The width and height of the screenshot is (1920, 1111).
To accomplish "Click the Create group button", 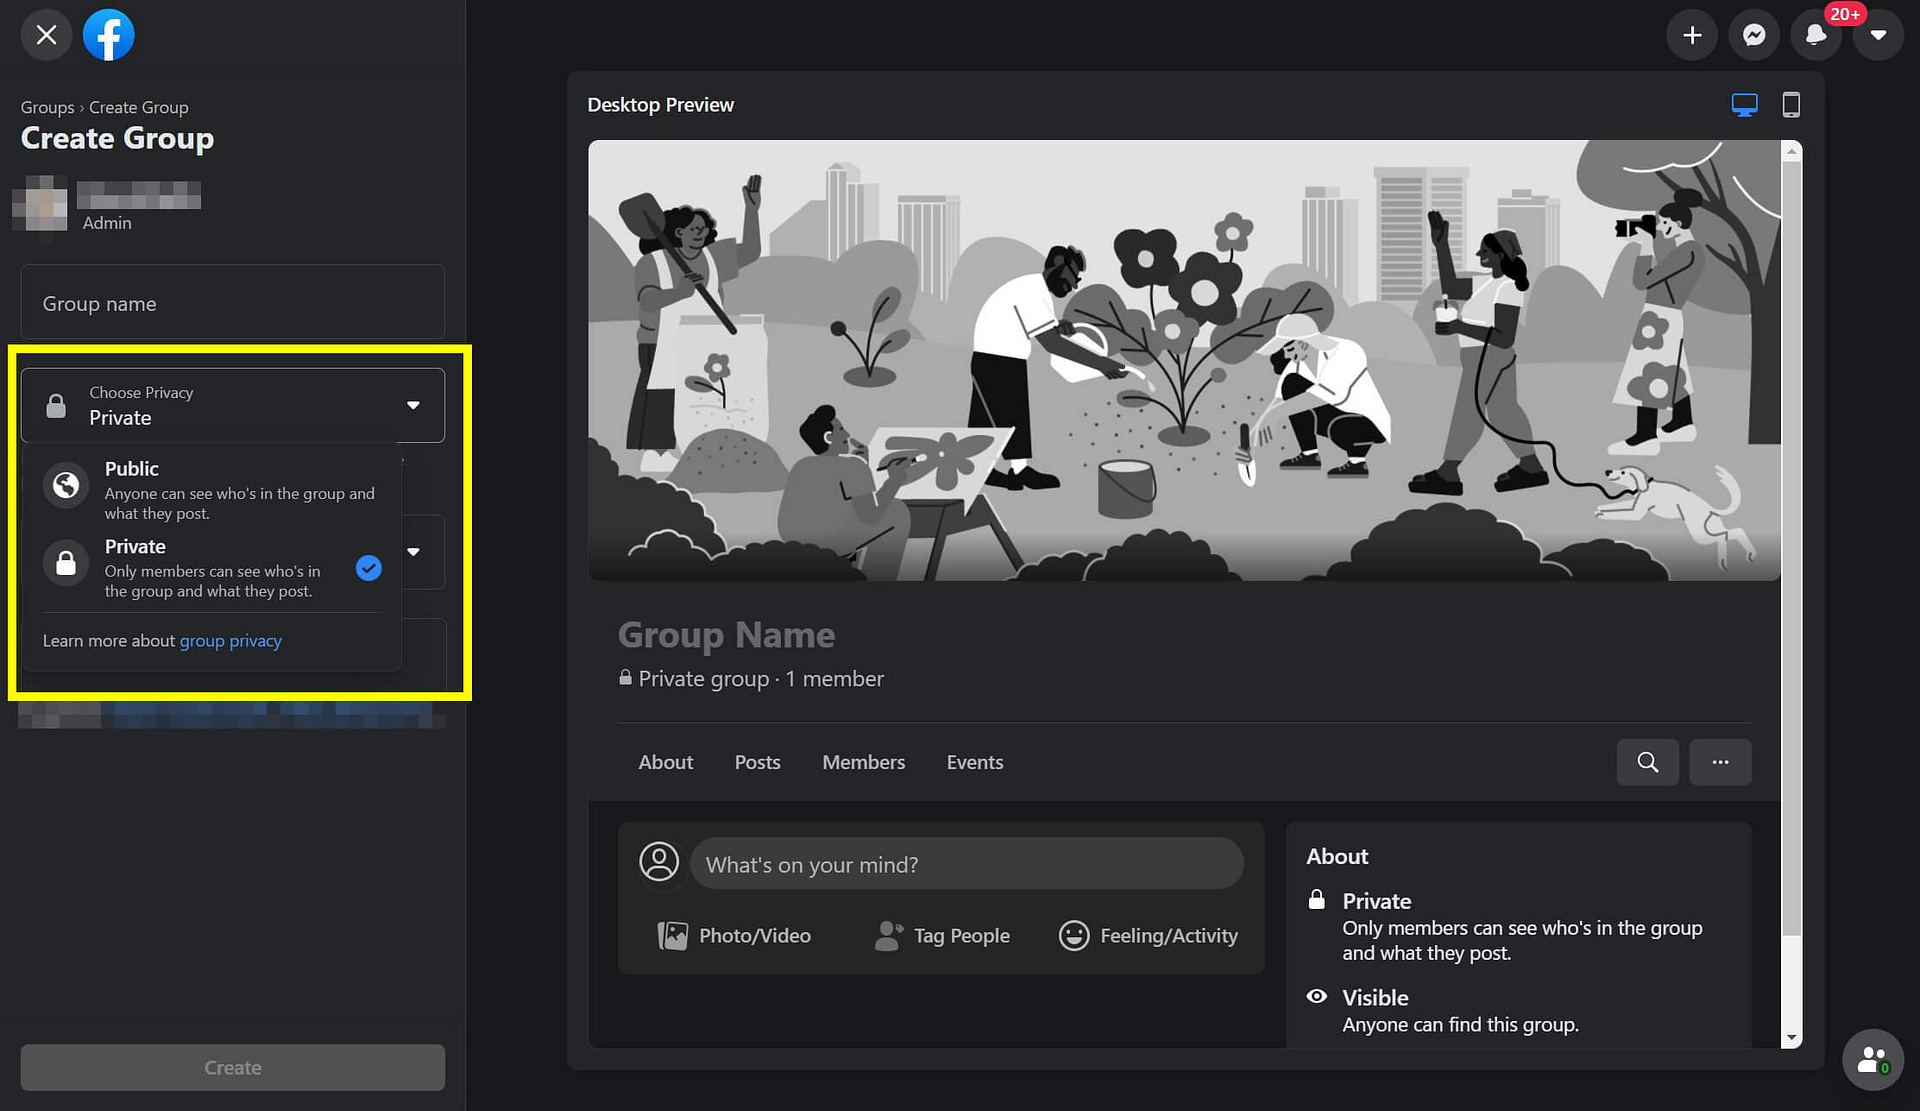I will pos(231,1067).
